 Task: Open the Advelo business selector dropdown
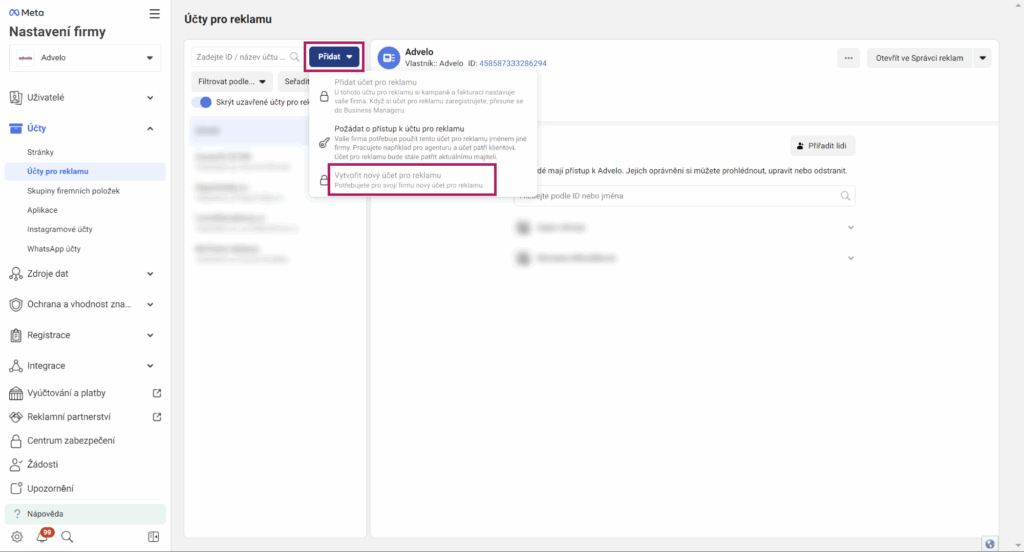(x=85, y=58)
